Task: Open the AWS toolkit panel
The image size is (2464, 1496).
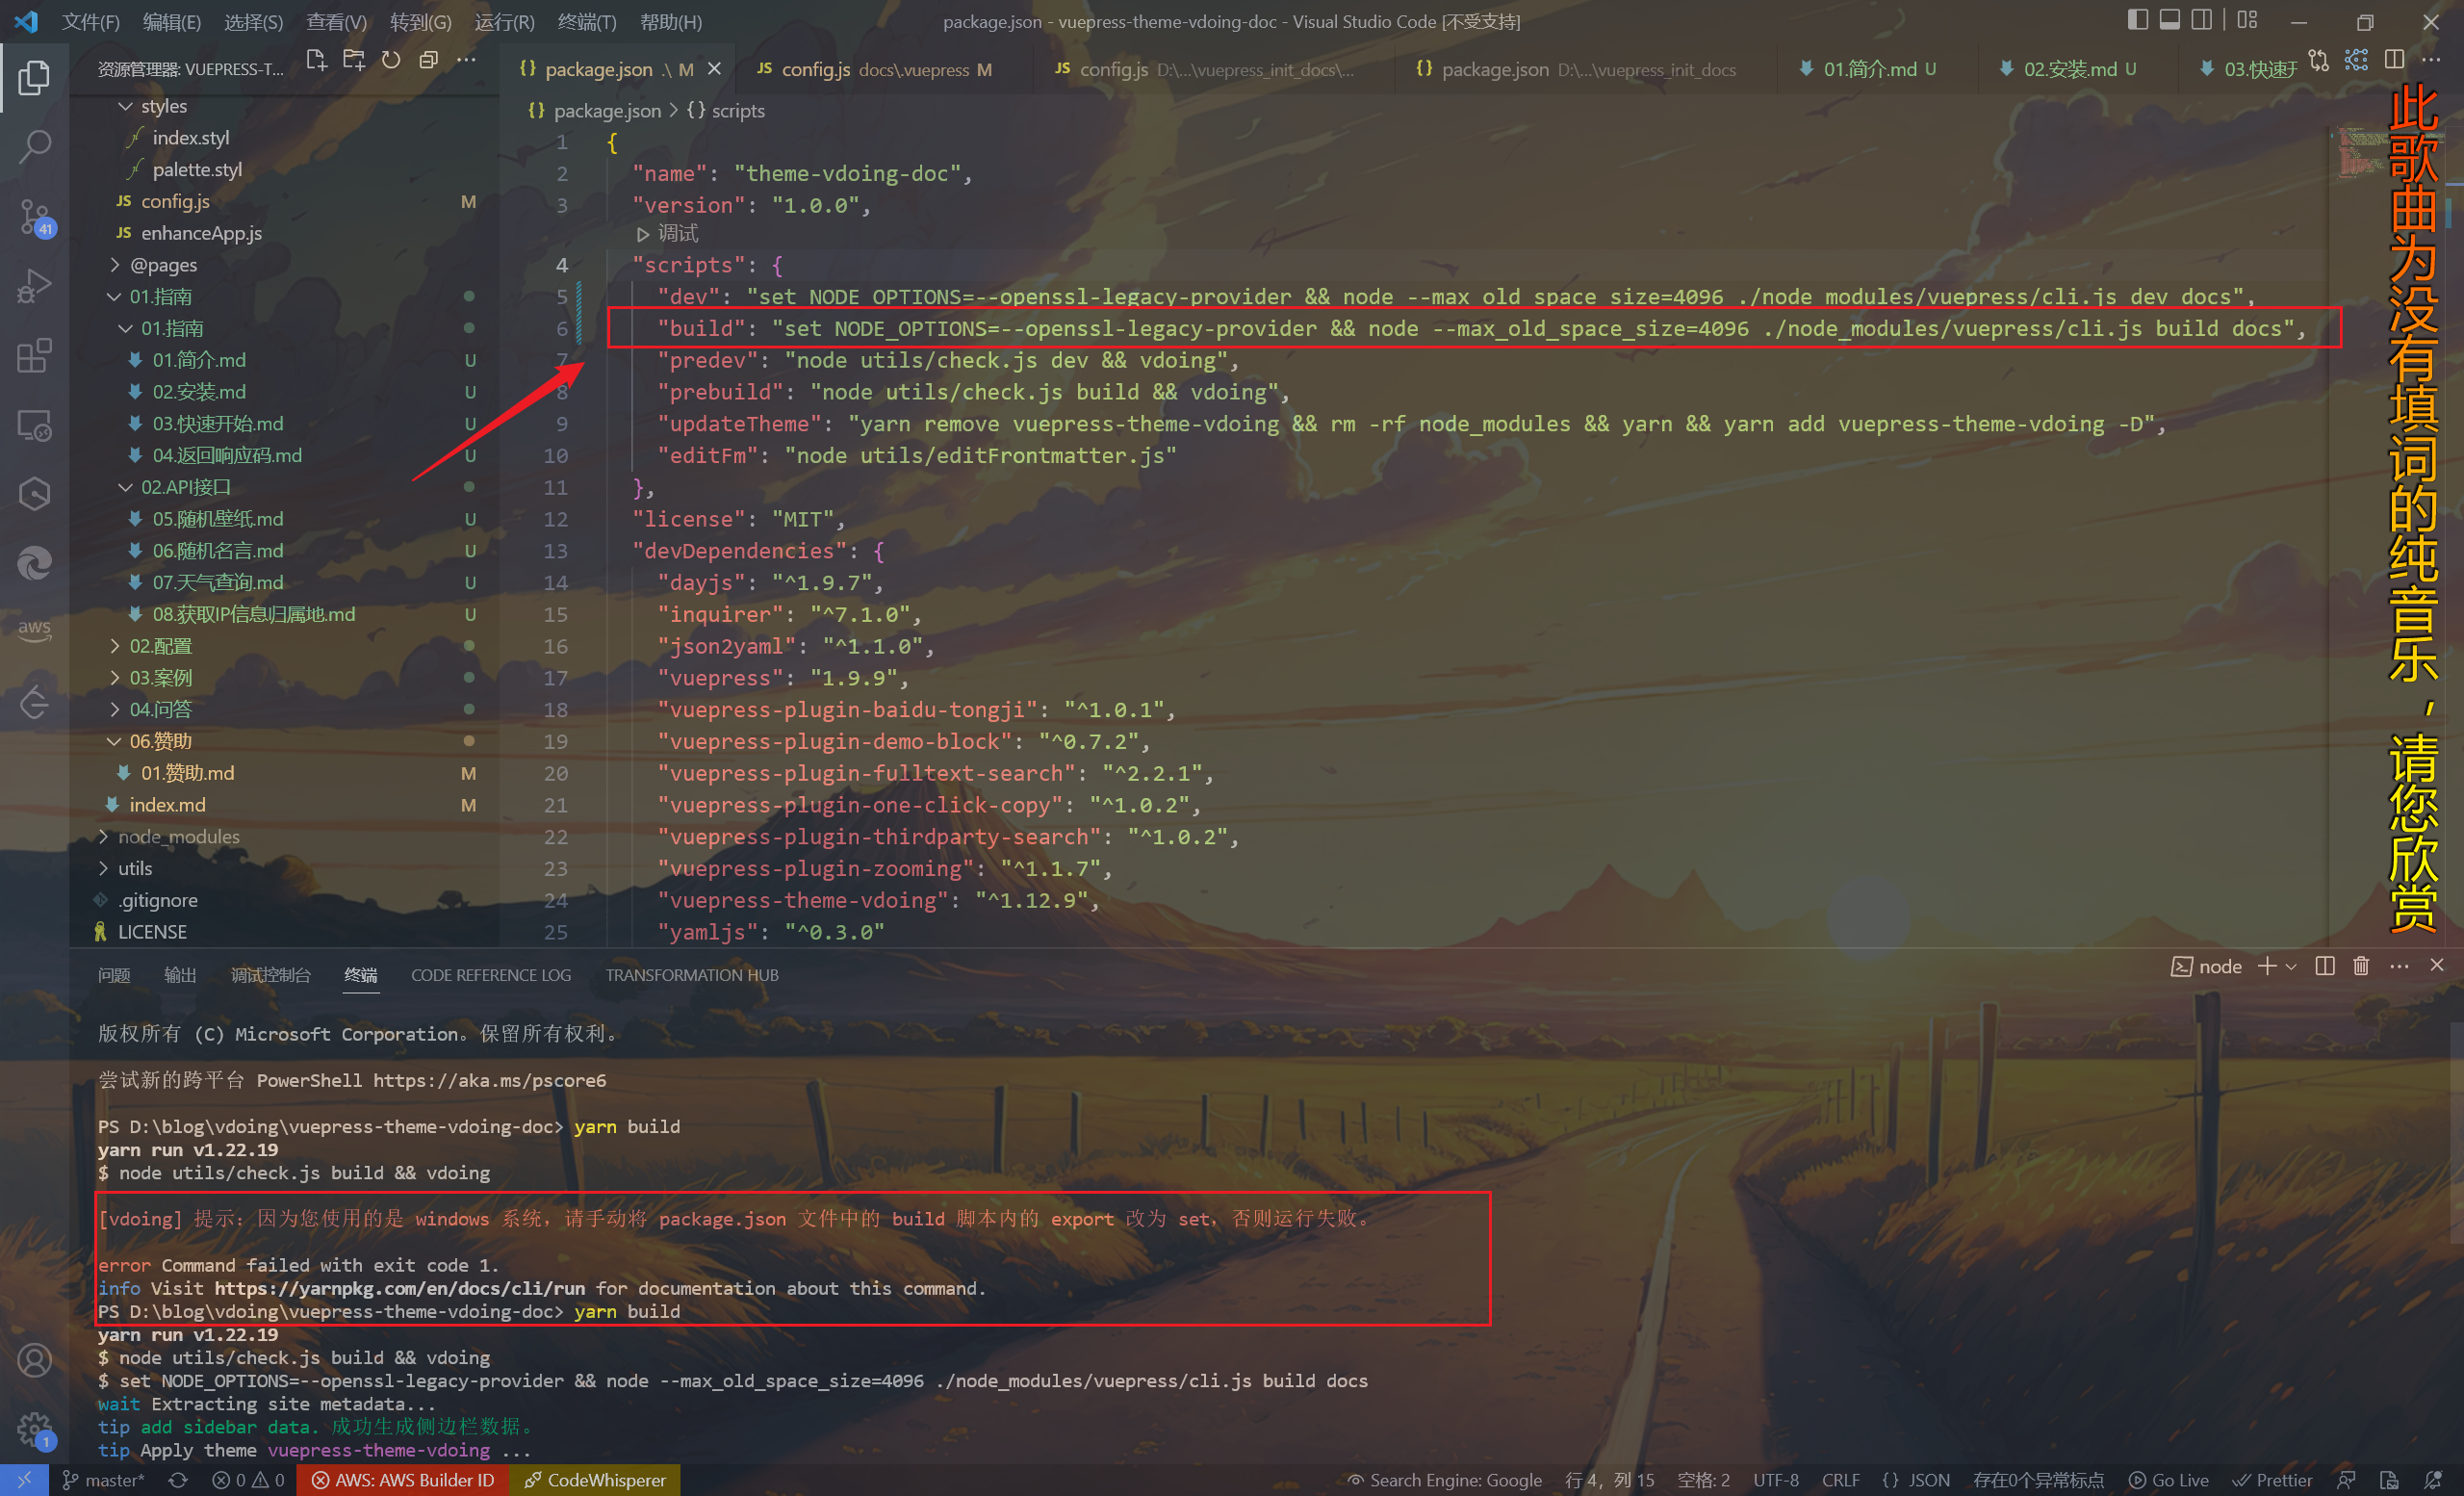Action: click(x=34, y=631)
